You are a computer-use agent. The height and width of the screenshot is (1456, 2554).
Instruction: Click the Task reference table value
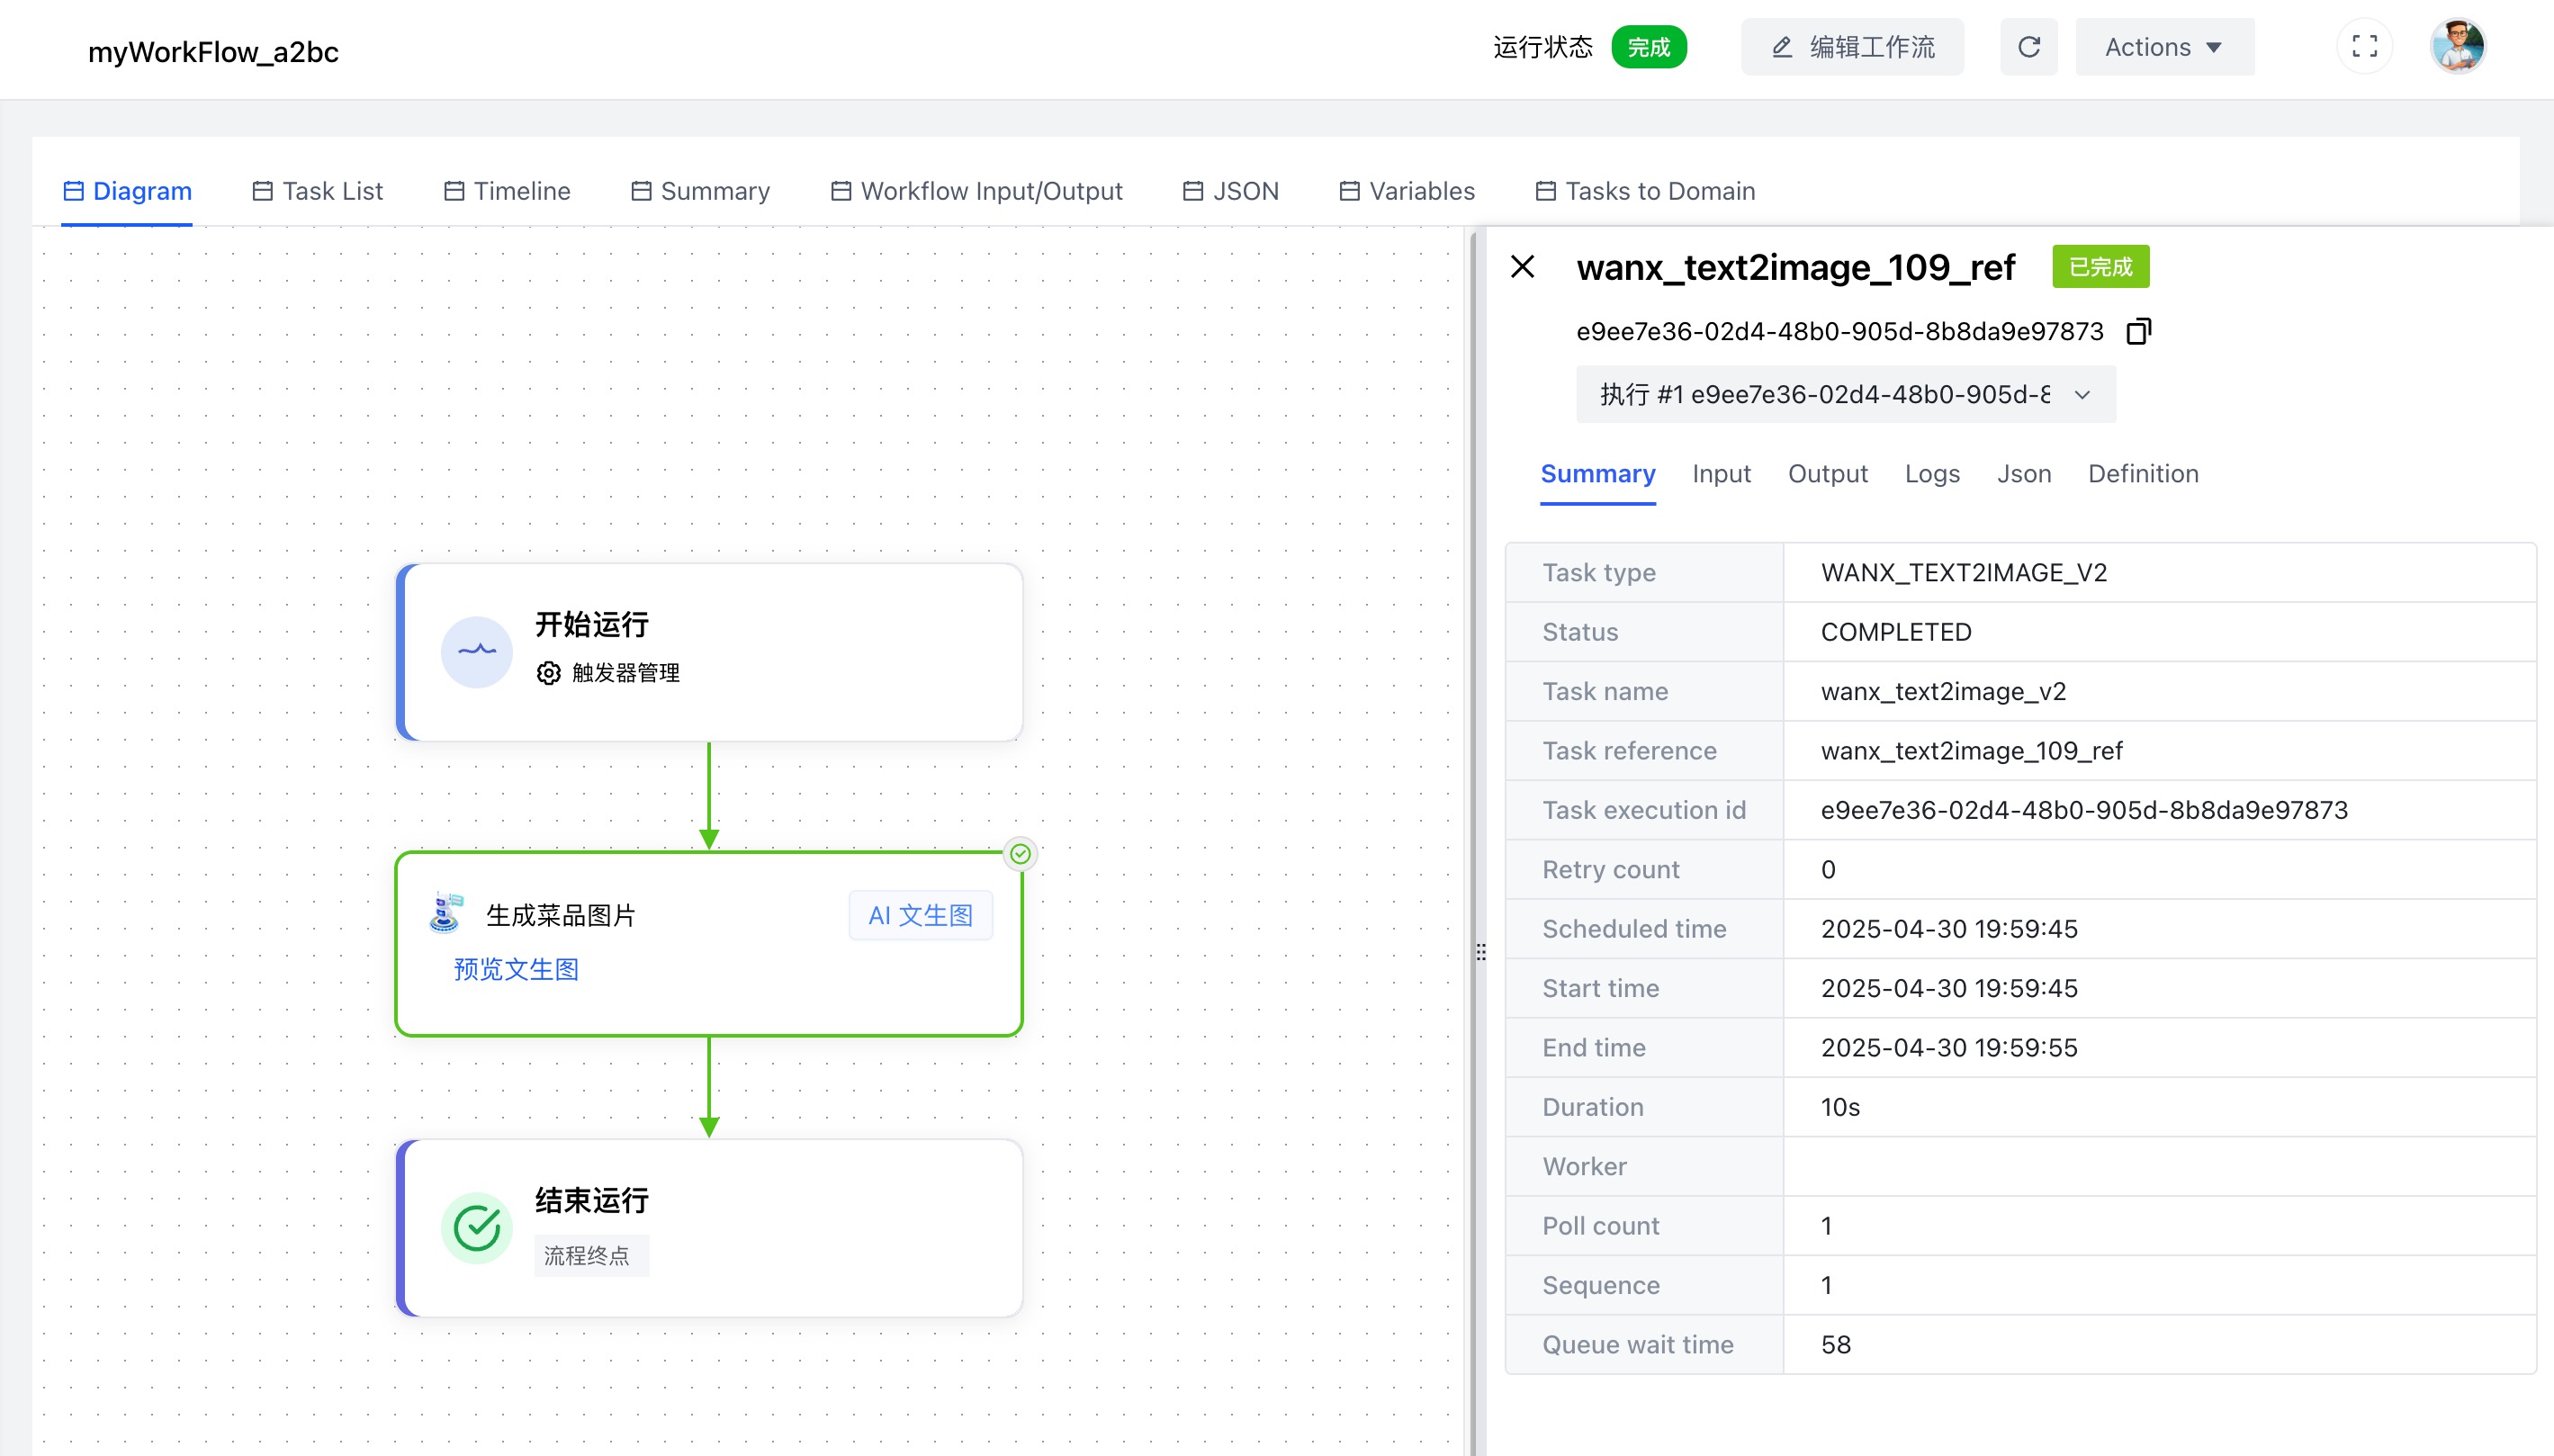point(1971,751)
